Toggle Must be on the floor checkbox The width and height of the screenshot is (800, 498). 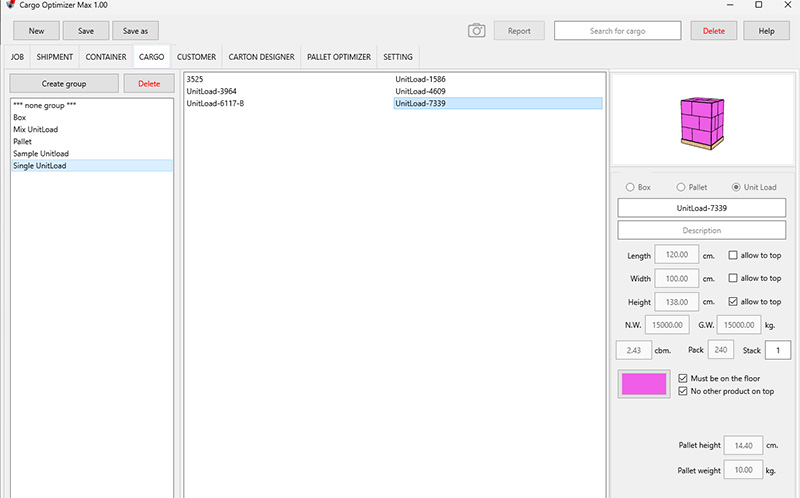pos(683,378)
